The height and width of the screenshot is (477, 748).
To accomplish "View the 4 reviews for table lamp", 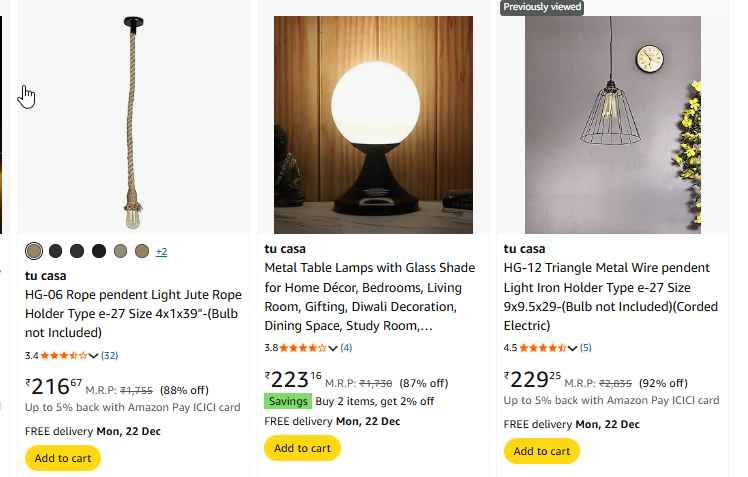I will click(346, 348).
